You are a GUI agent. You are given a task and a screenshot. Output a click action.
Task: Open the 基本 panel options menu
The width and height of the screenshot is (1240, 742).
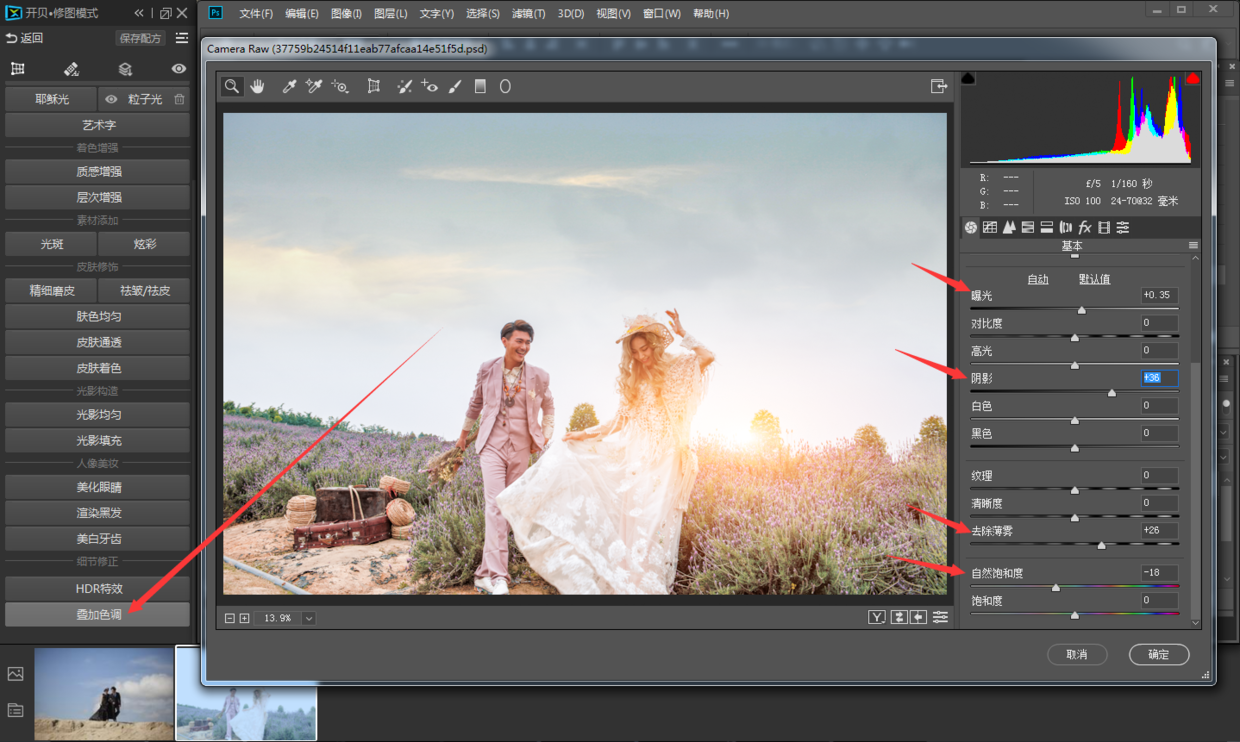[x=1193, y=246]
